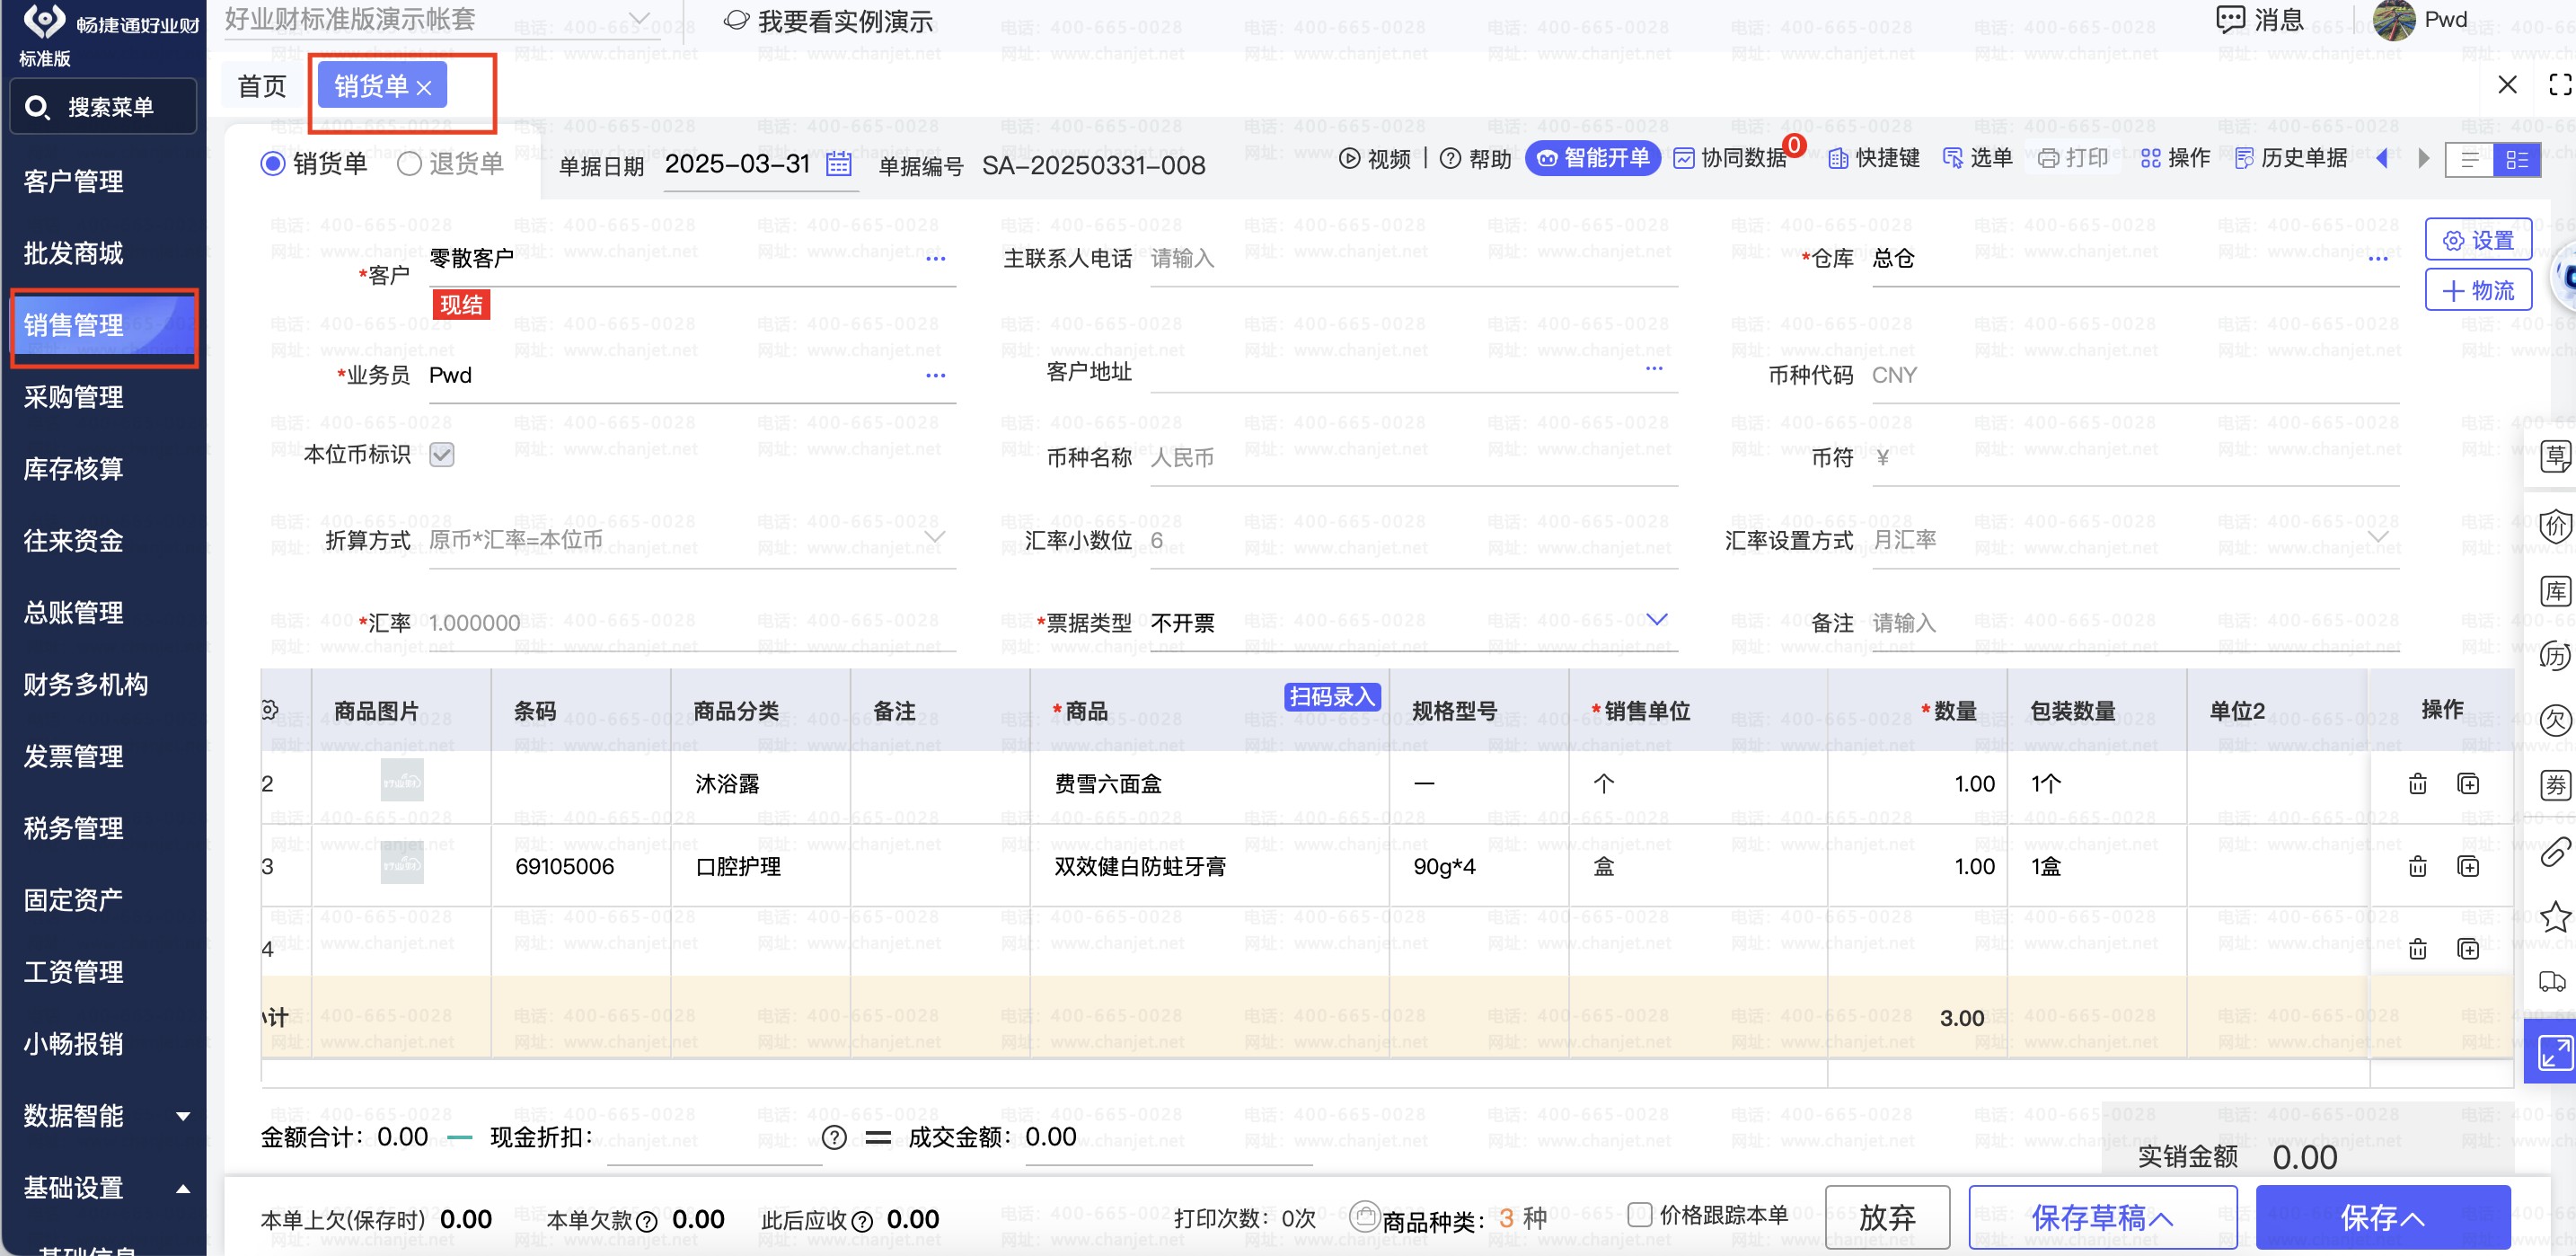Select the 退货单 radio button
The width and height of the screenshot is (2576, 1256).
[409, 163]
